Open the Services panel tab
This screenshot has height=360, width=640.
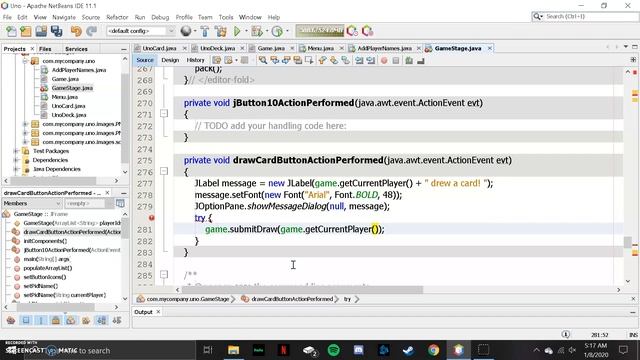pos(76,49)
